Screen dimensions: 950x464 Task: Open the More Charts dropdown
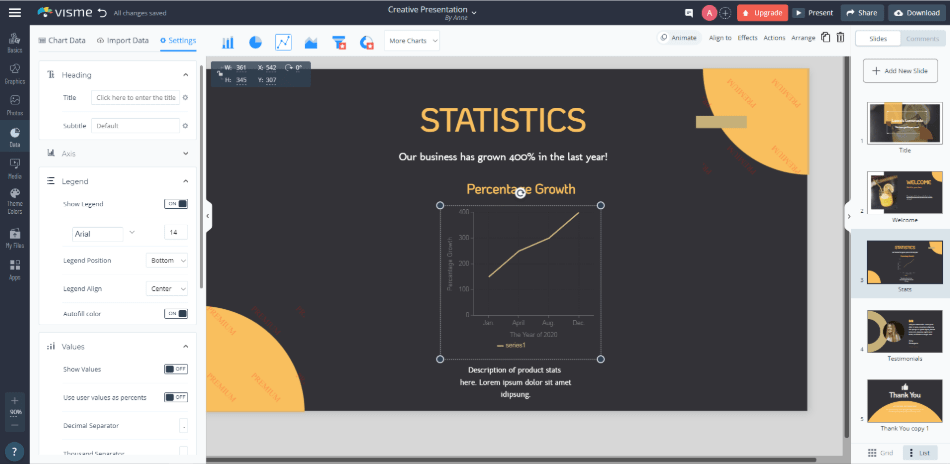[x=412, y=41]
